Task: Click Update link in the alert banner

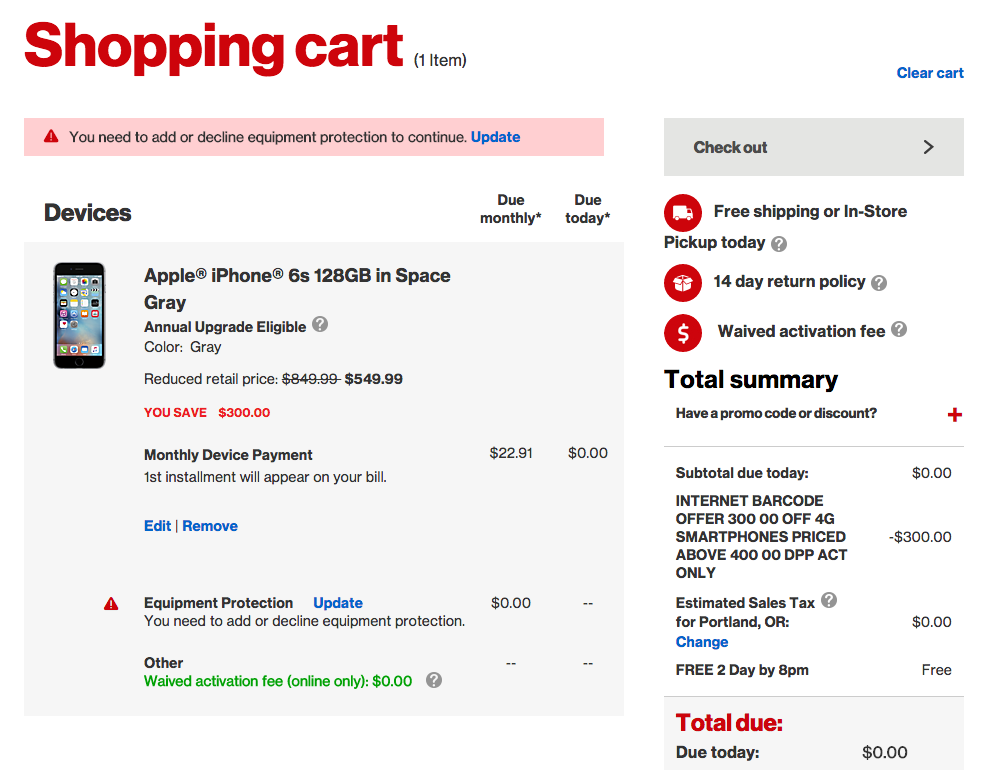Action: point(495,137)
